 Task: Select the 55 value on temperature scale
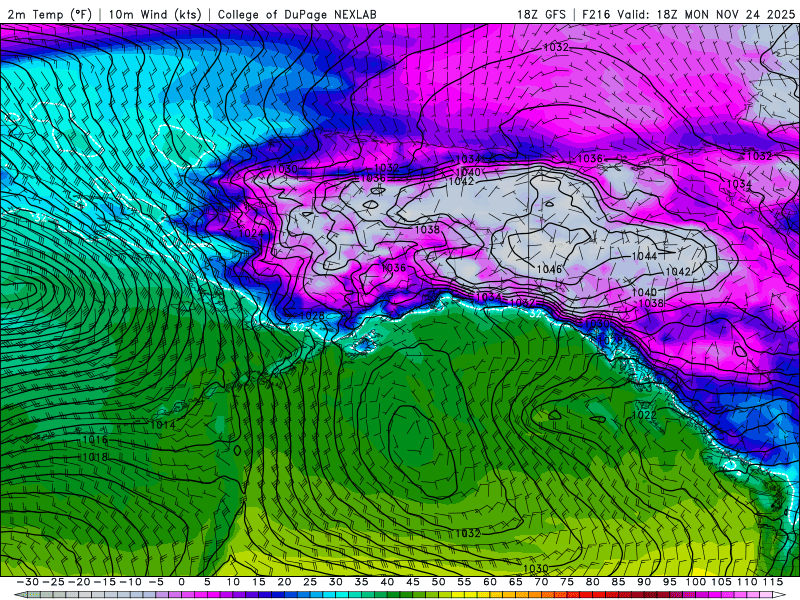(464, 582)
